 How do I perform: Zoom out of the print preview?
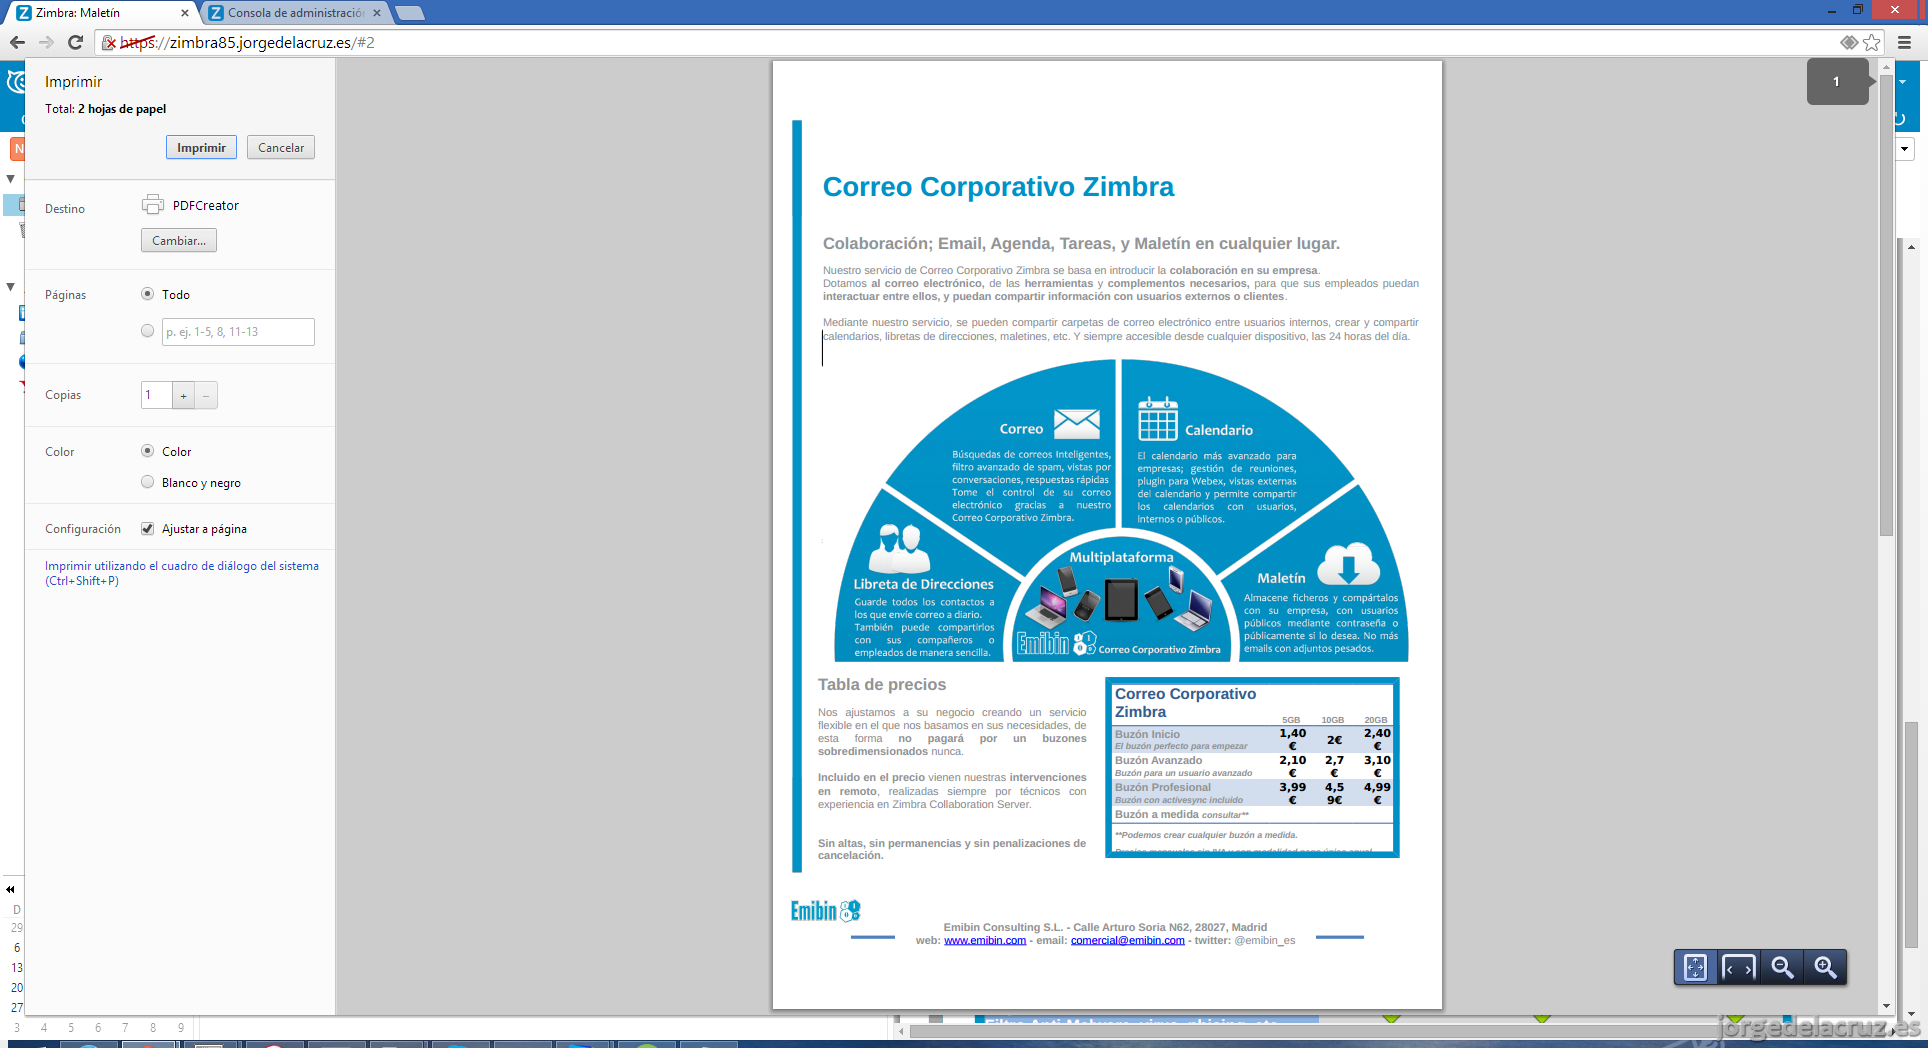[1782, 967]
